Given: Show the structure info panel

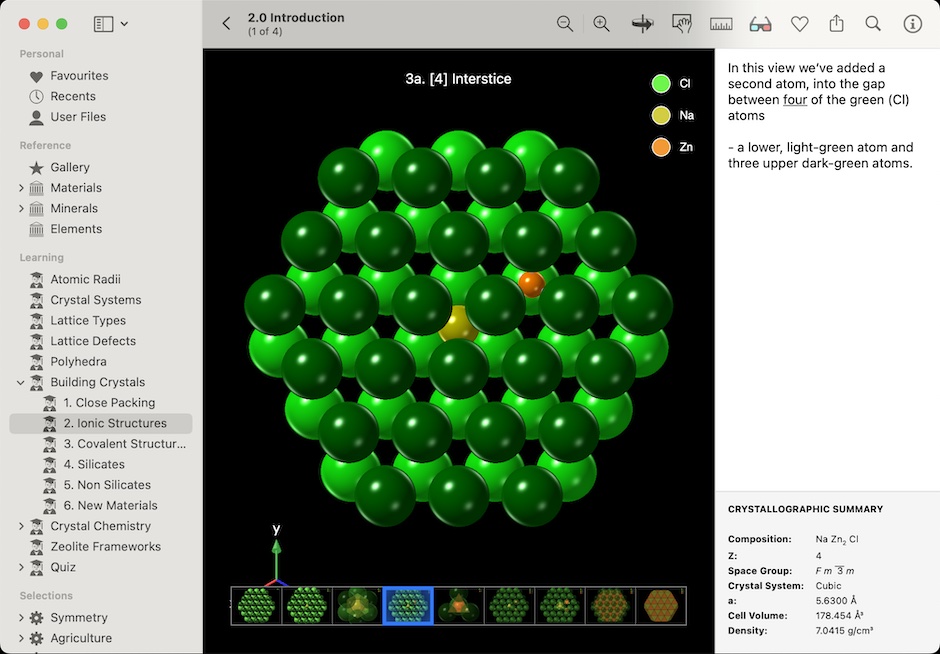Looking at the screenshot, I should [912, 23].
